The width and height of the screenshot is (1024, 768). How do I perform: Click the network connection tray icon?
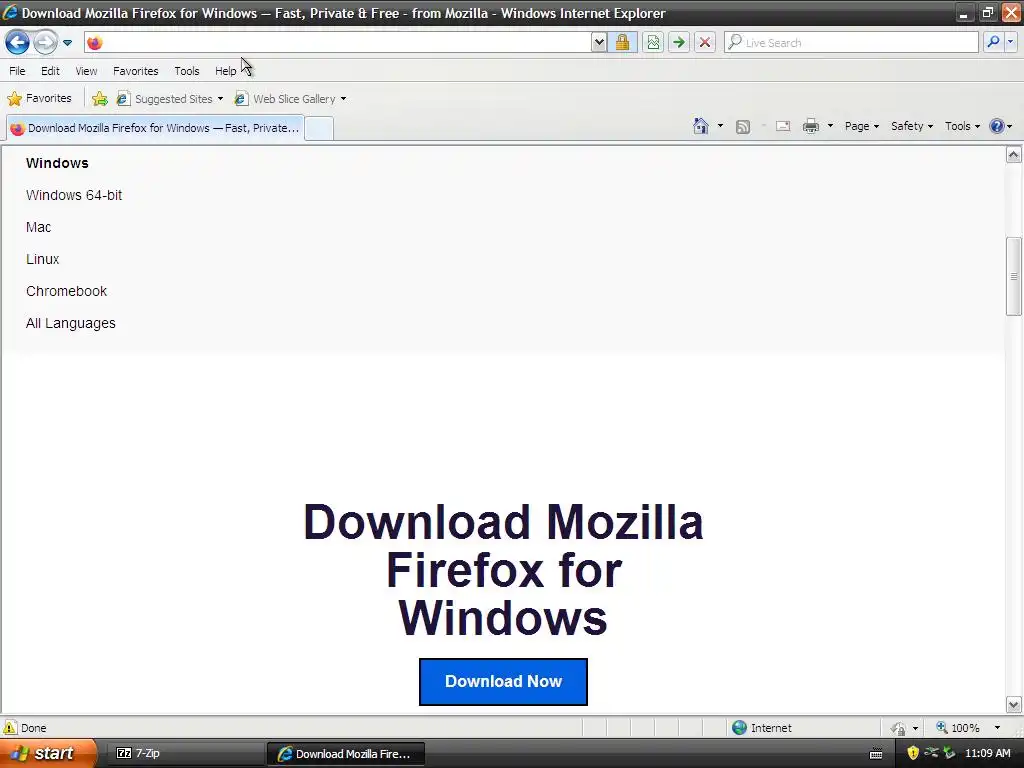(x=931, y=754)
